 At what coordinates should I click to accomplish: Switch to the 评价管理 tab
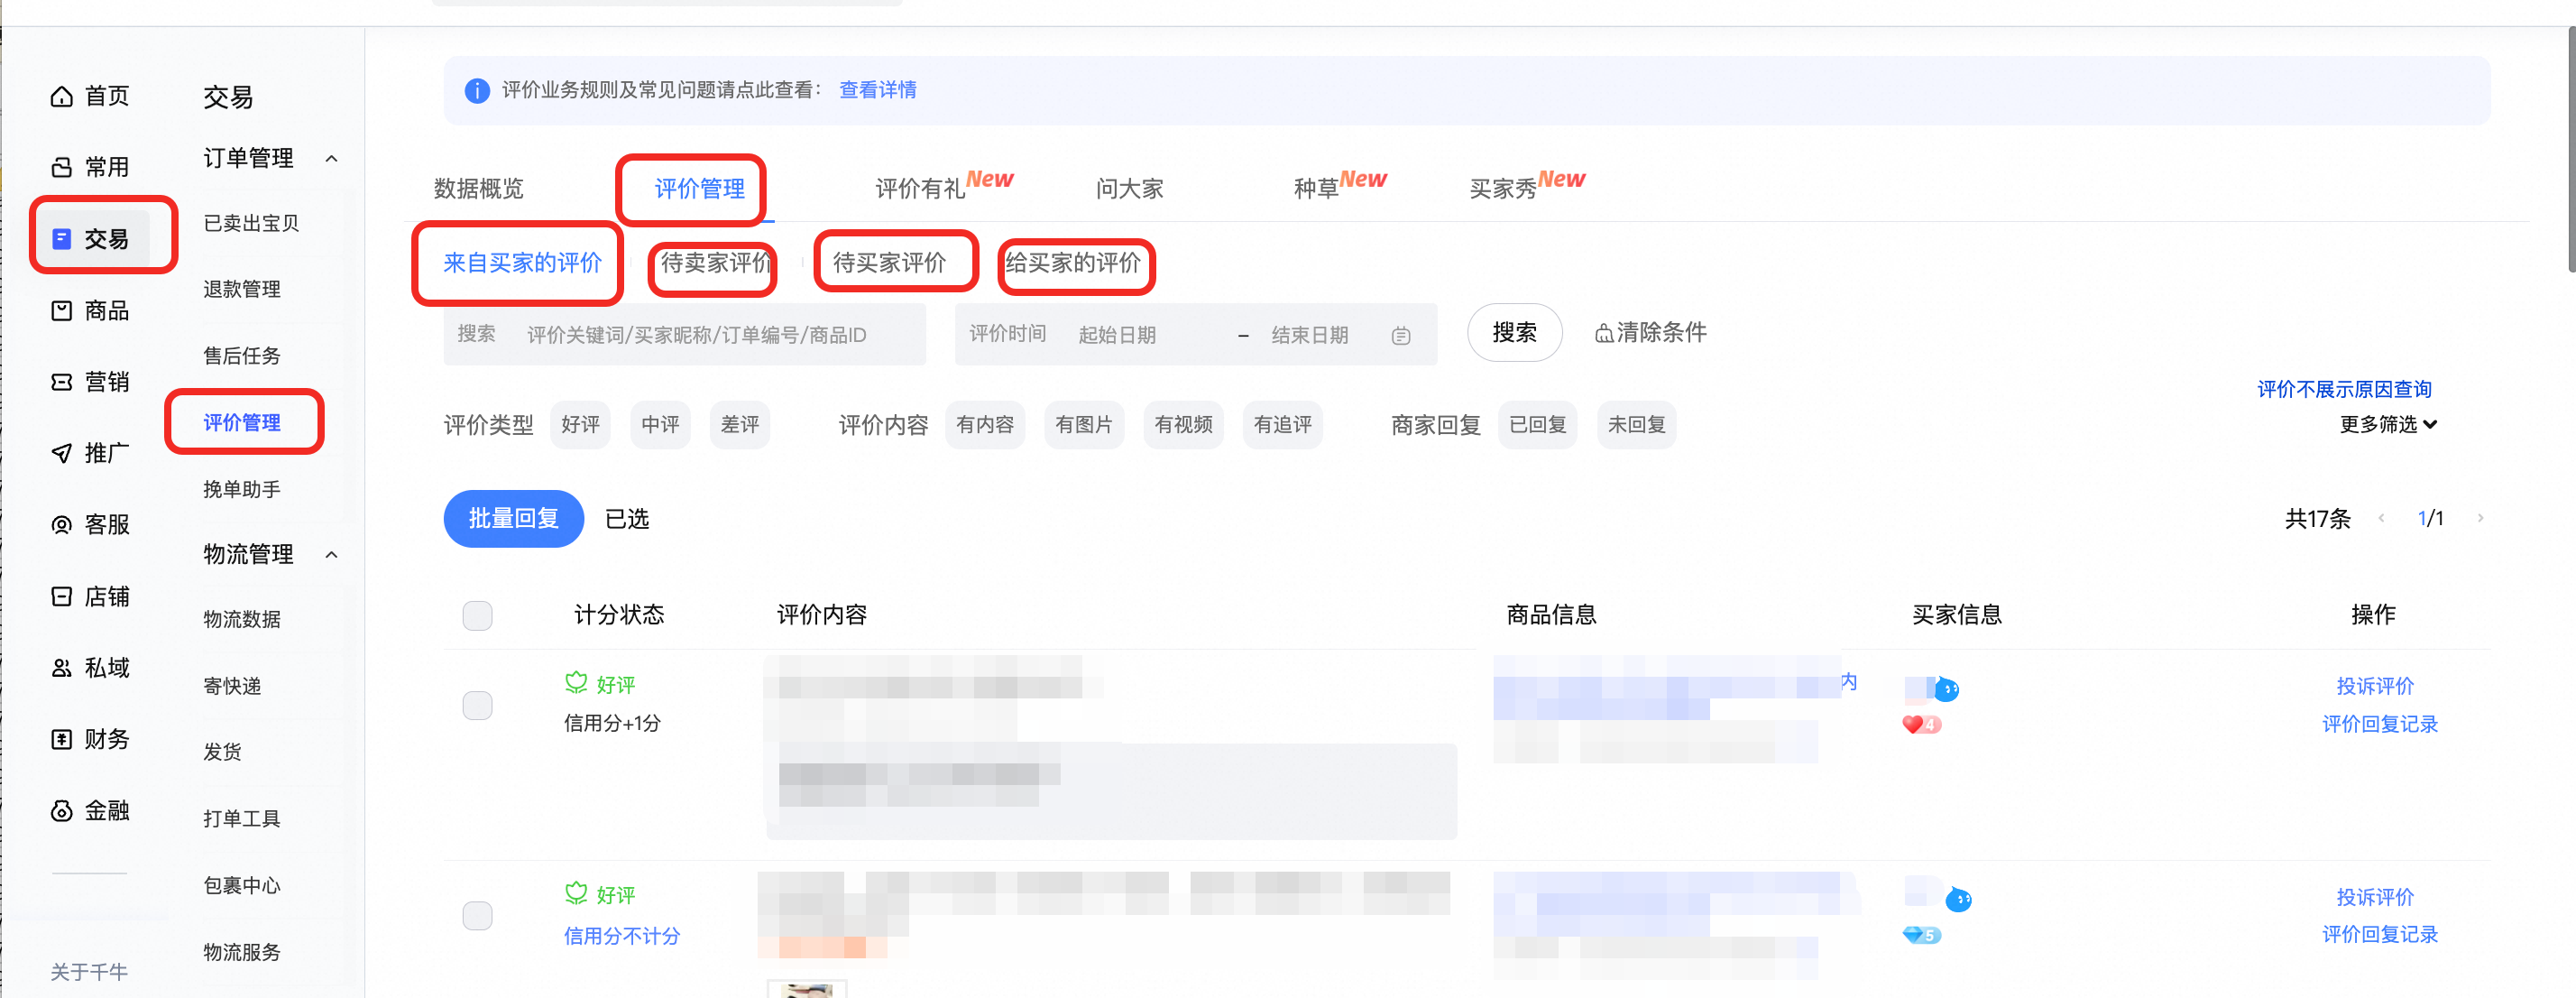(699, 188)
